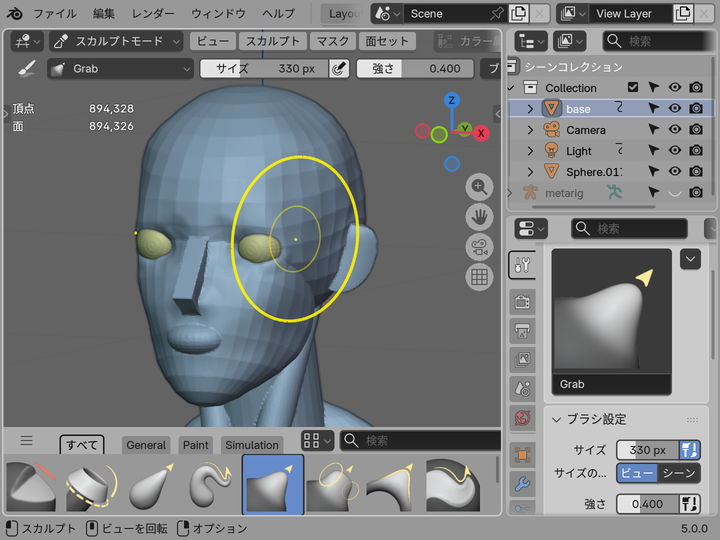
Task: Open the レンダー menu
Action: [x=153, y=14]
